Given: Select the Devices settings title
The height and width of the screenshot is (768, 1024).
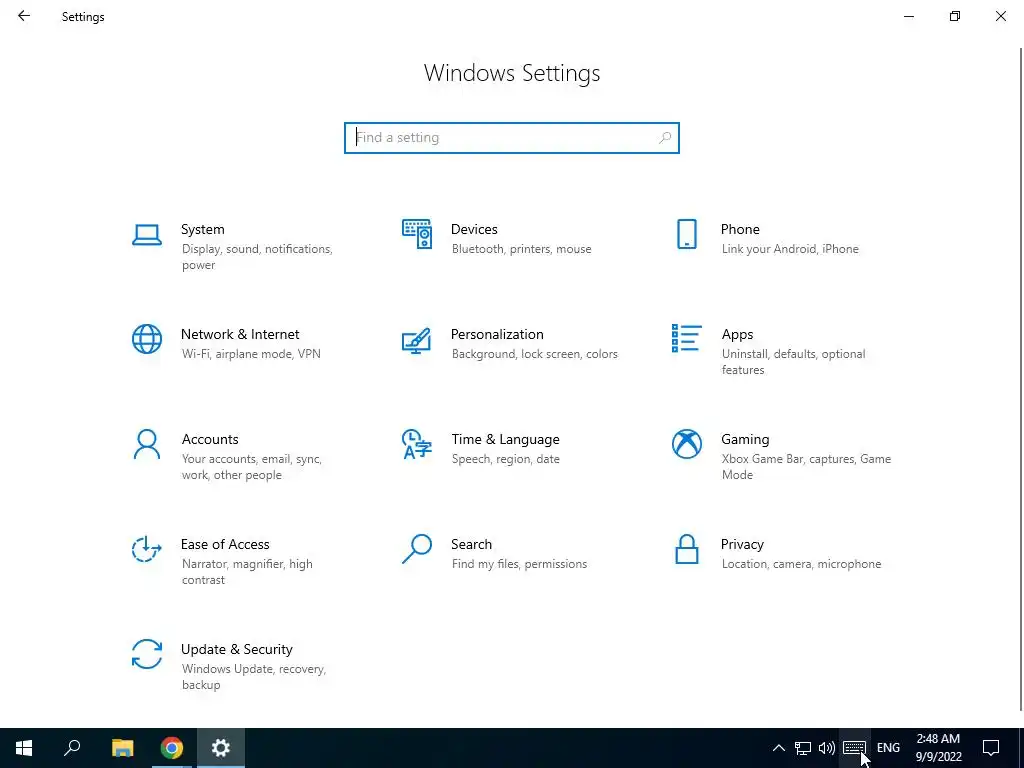Looking at the screenshot, I should [x=474, y=229].
